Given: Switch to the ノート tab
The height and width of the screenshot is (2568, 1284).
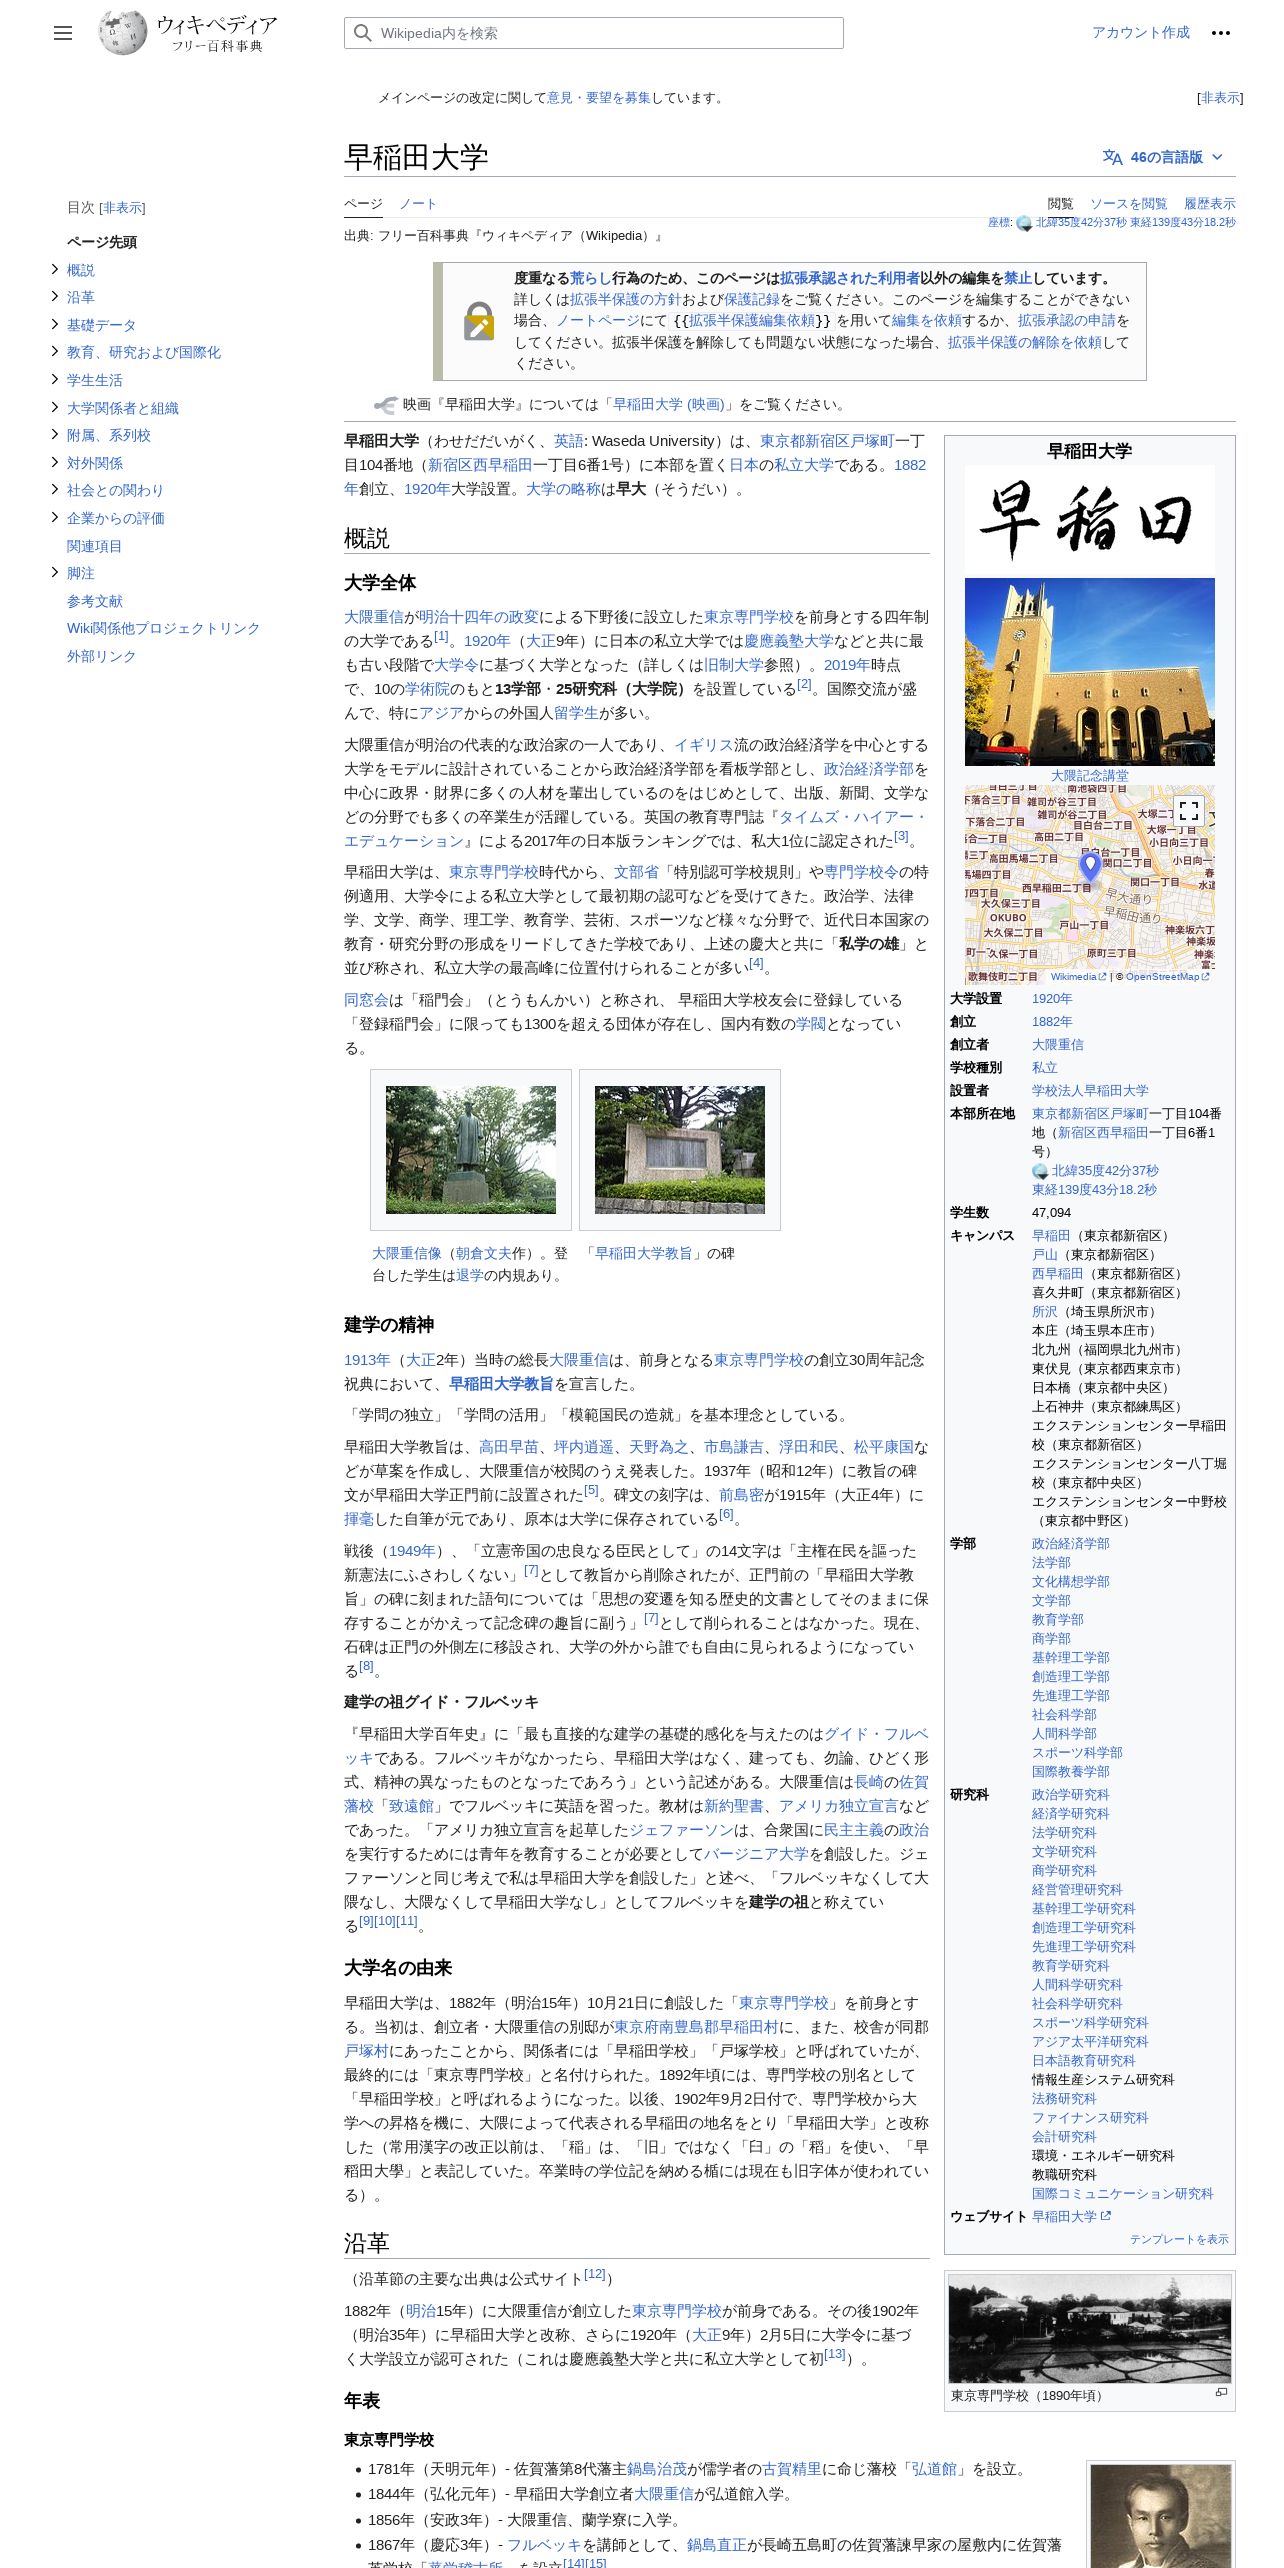Looking at the screenshot, I should tap(418, 204).
